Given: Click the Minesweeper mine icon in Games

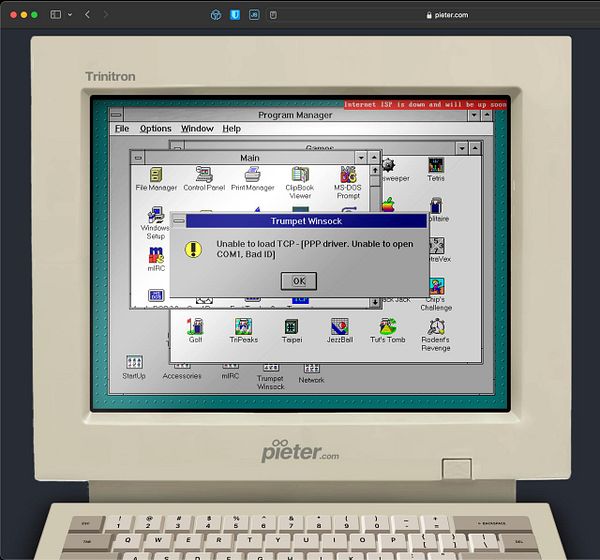Looking at the screenshot, I should pyautogui.click(x=388, y=165).
